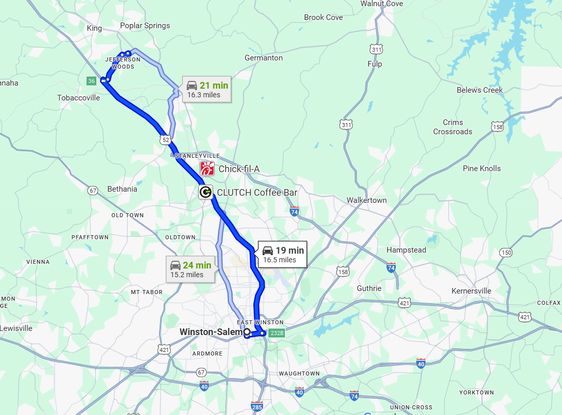562x415 pixels.
Task: Select the 19 min route label
Action: pyautogui.click(x=282, y=254)
